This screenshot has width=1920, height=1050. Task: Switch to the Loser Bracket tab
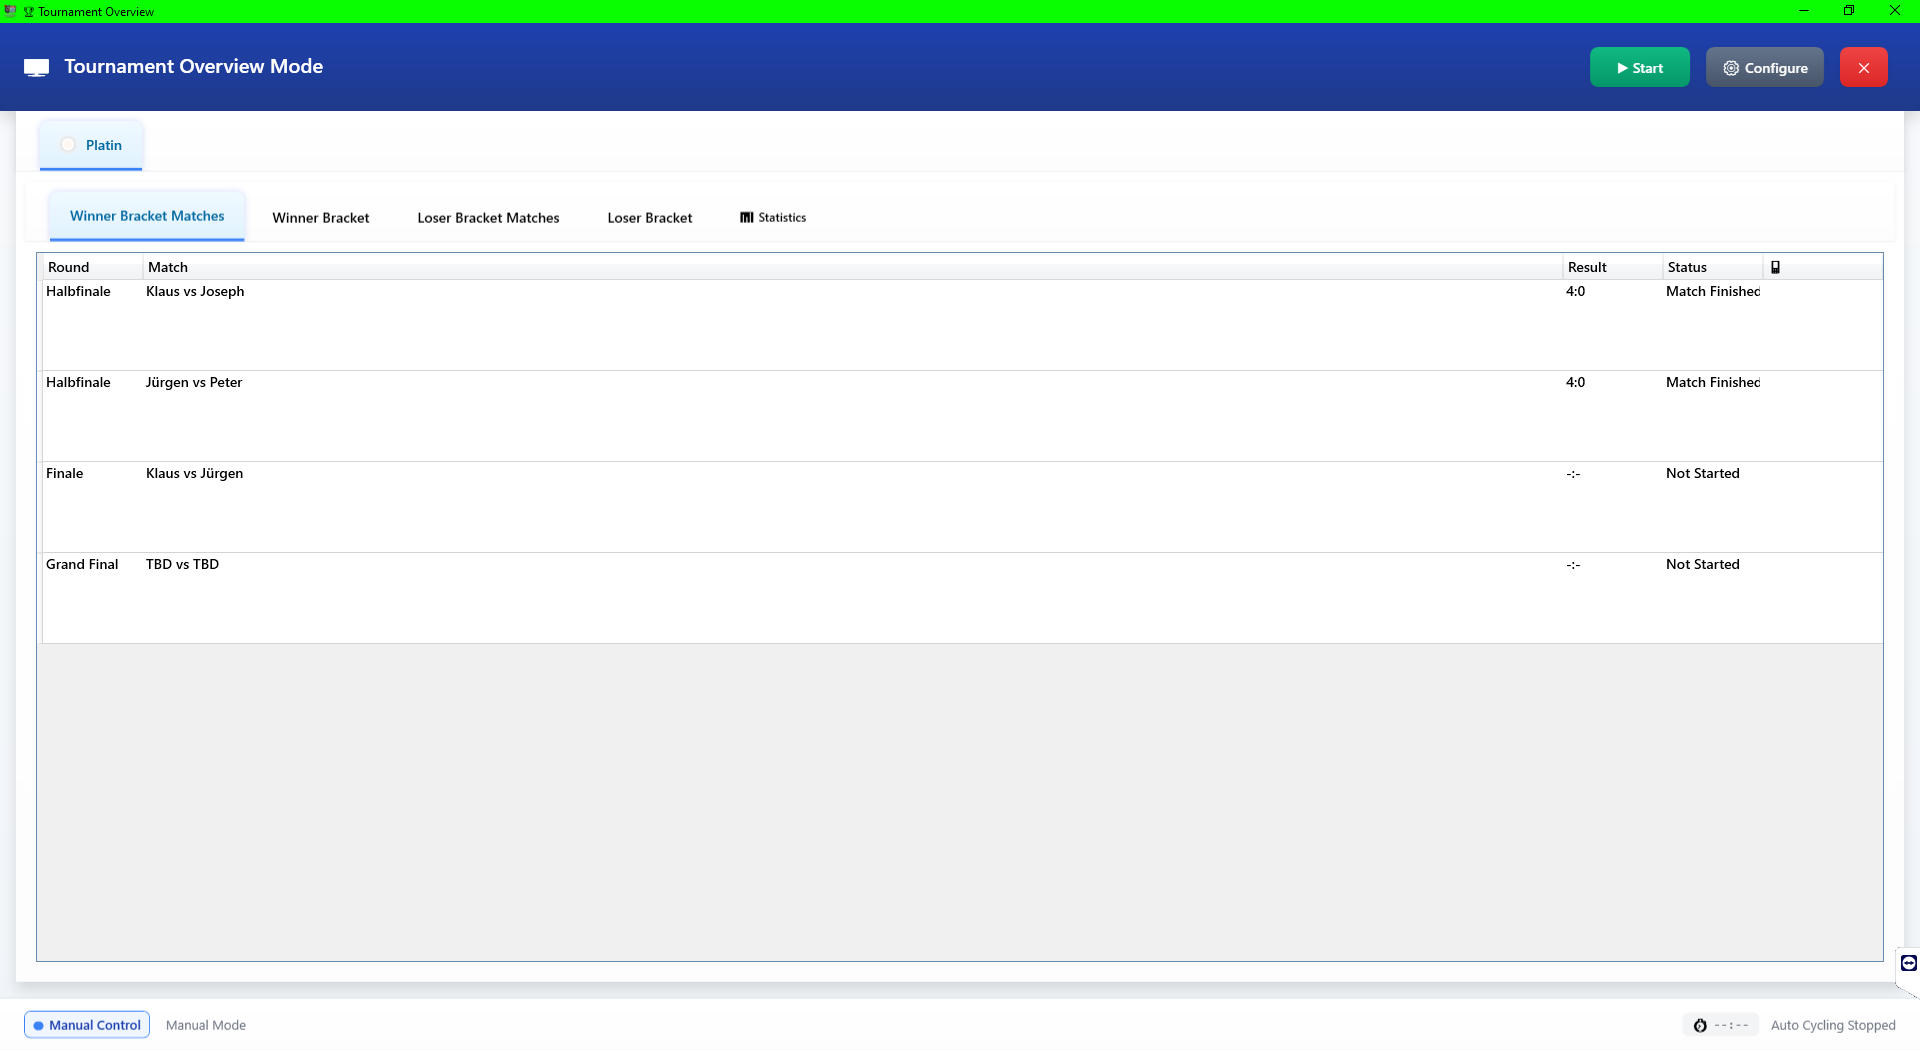(x=650, y=217)
